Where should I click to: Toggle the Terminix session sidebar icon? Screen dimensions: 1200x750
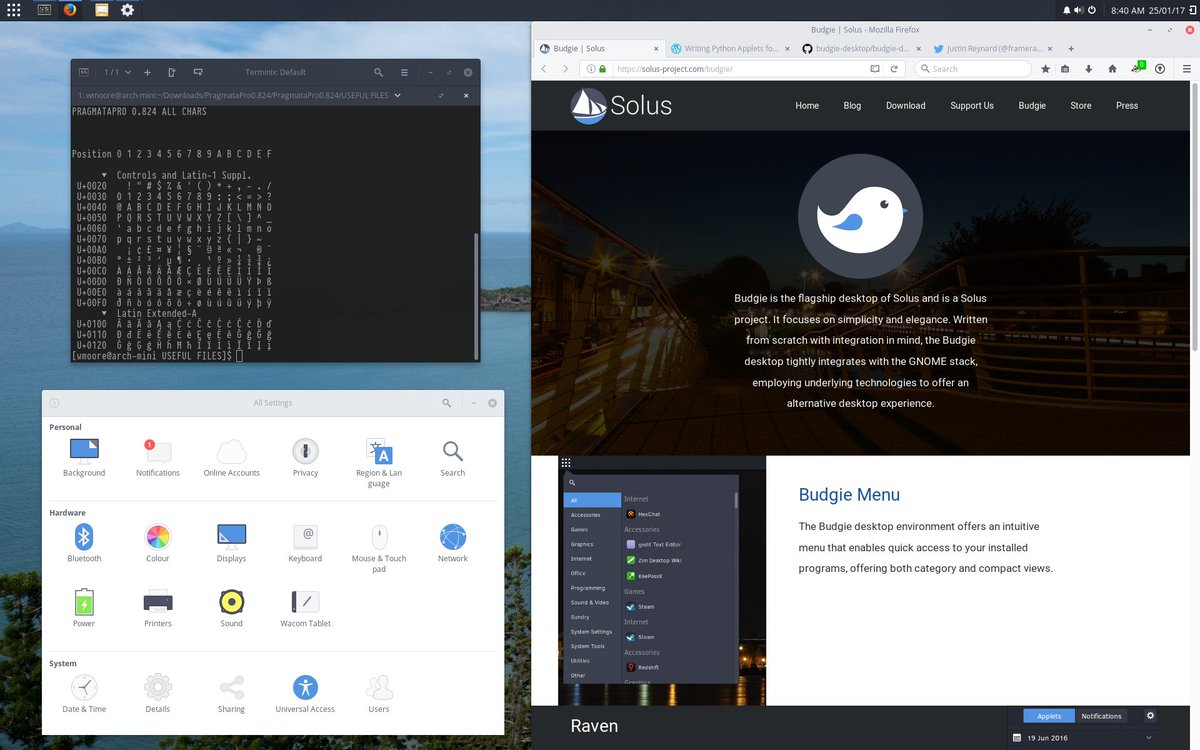point(84,72)
